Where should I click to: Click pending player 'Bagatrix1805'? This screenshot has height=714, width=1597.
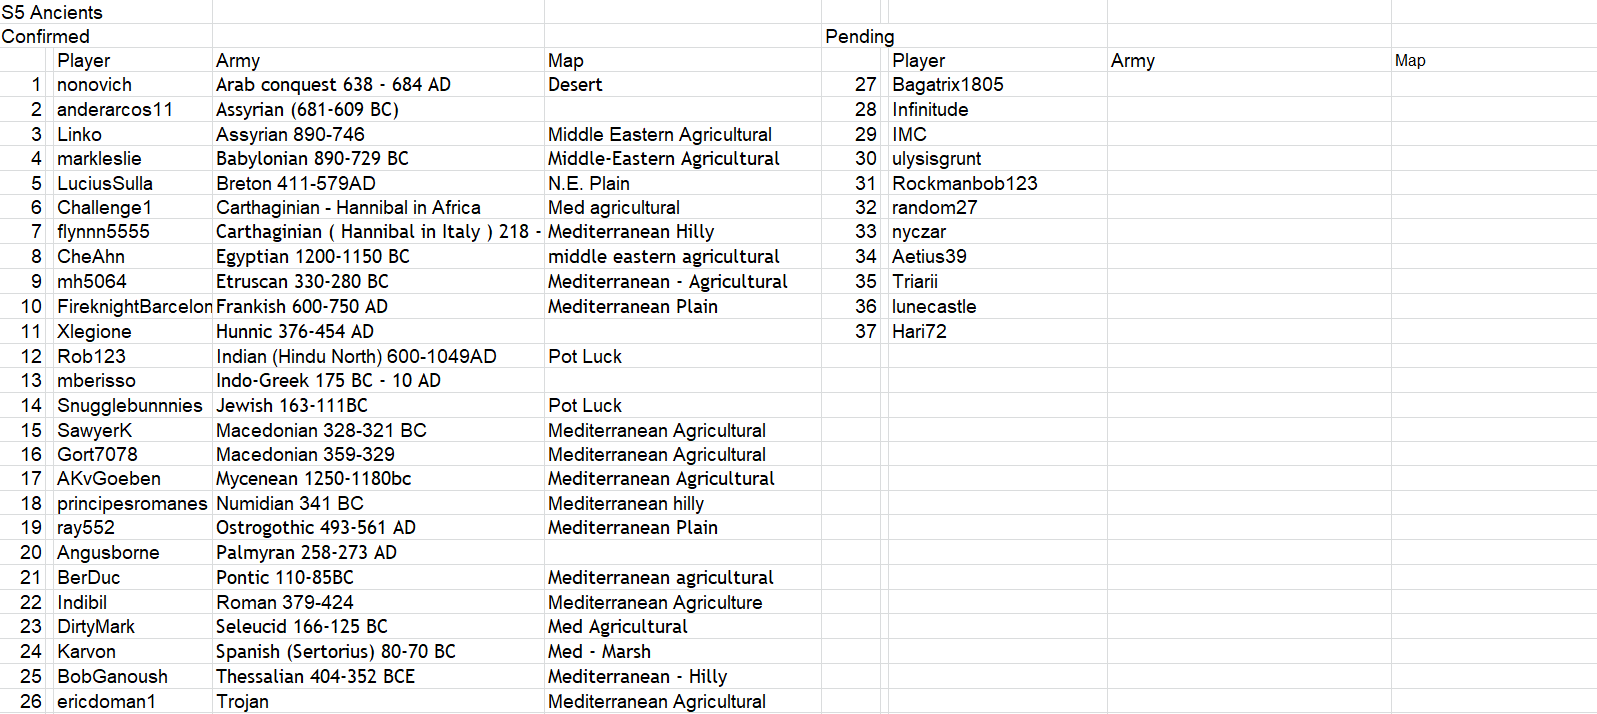pyautogui.click(x=947, y=85)
